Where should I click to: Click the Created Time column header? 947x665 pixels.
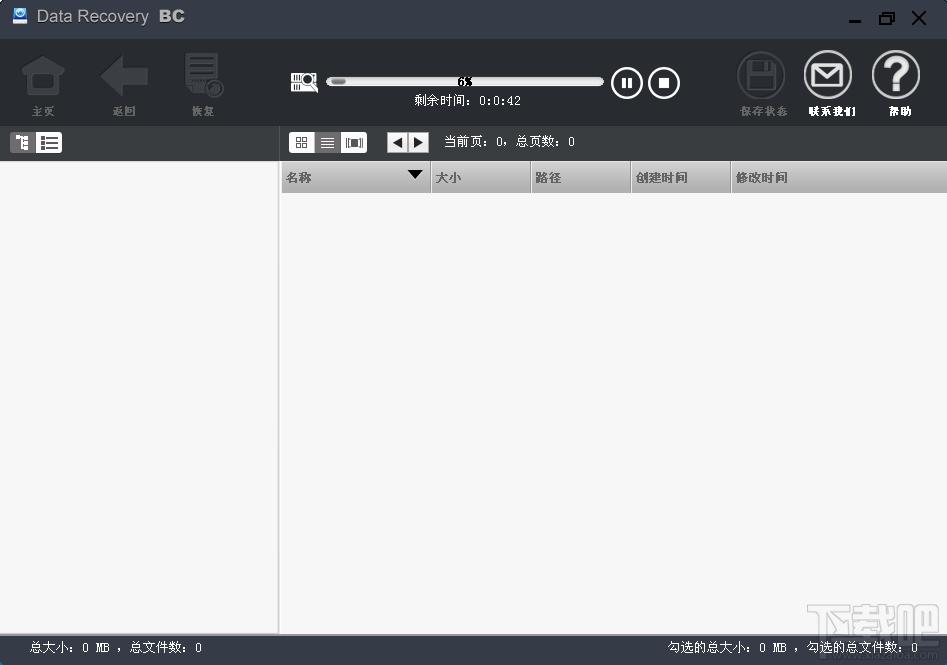point(680,177)
